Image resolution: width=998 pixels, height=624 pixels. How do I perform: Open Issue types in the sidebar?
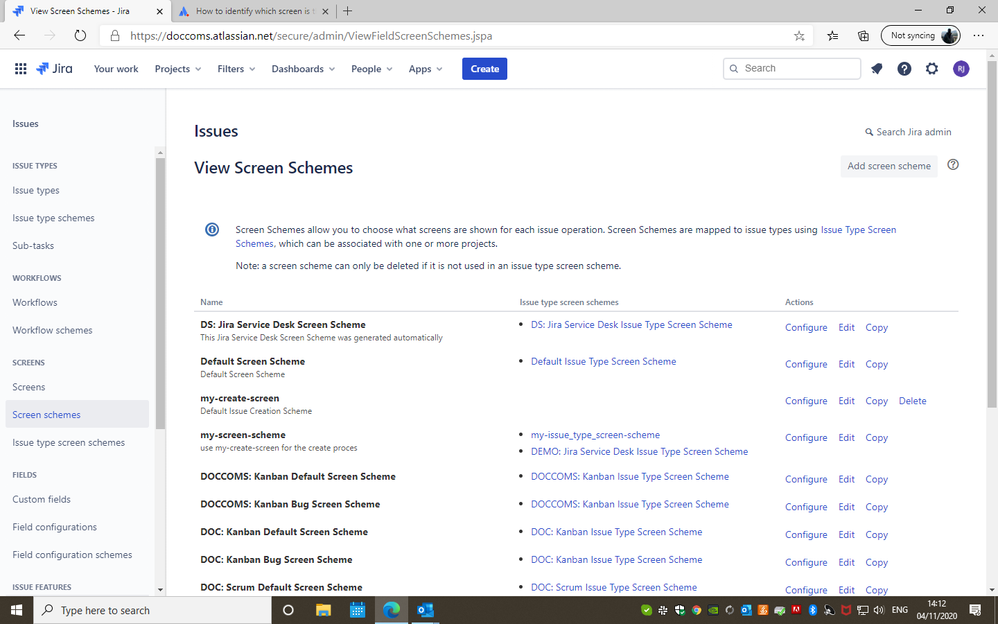36,190
